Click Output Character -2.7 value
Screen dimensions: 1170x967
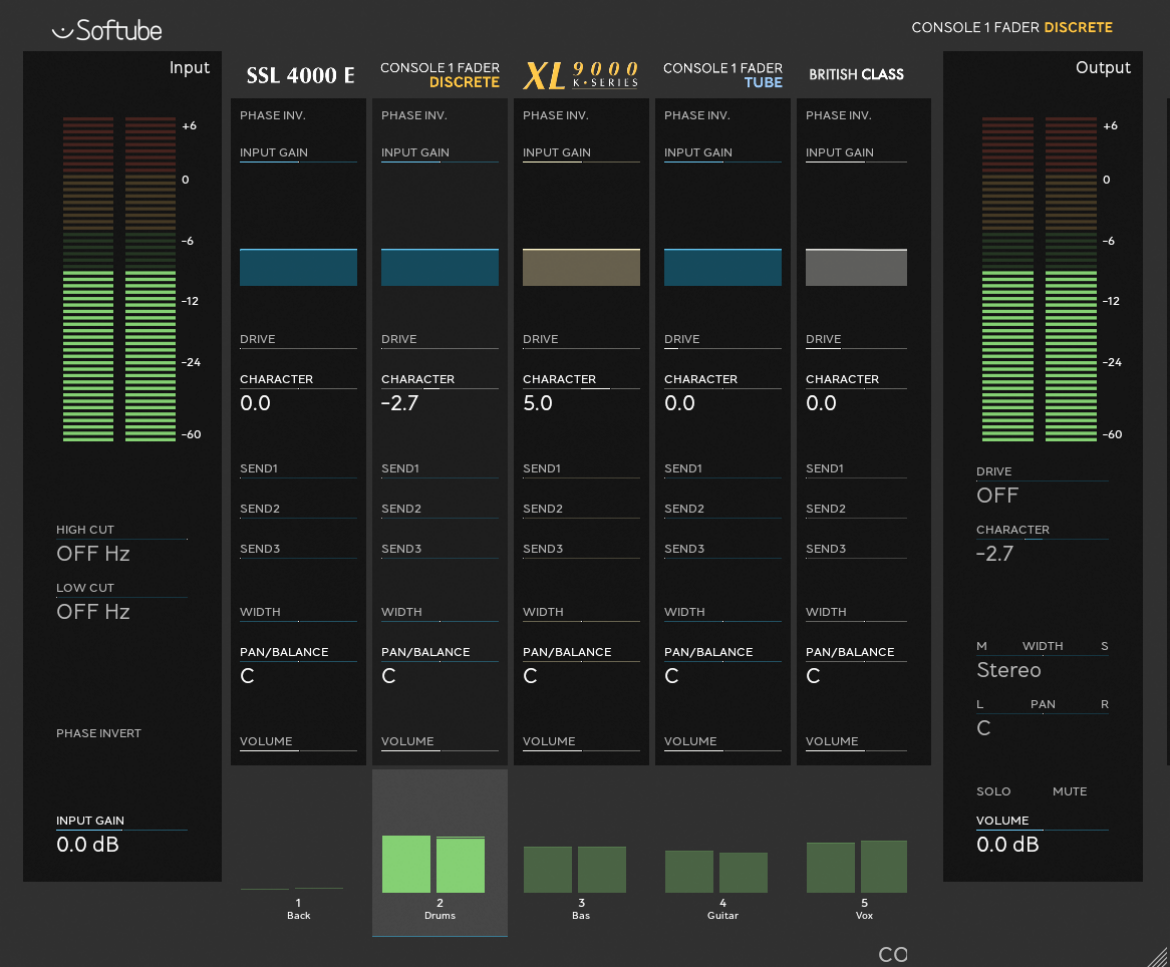coord(995,554)
